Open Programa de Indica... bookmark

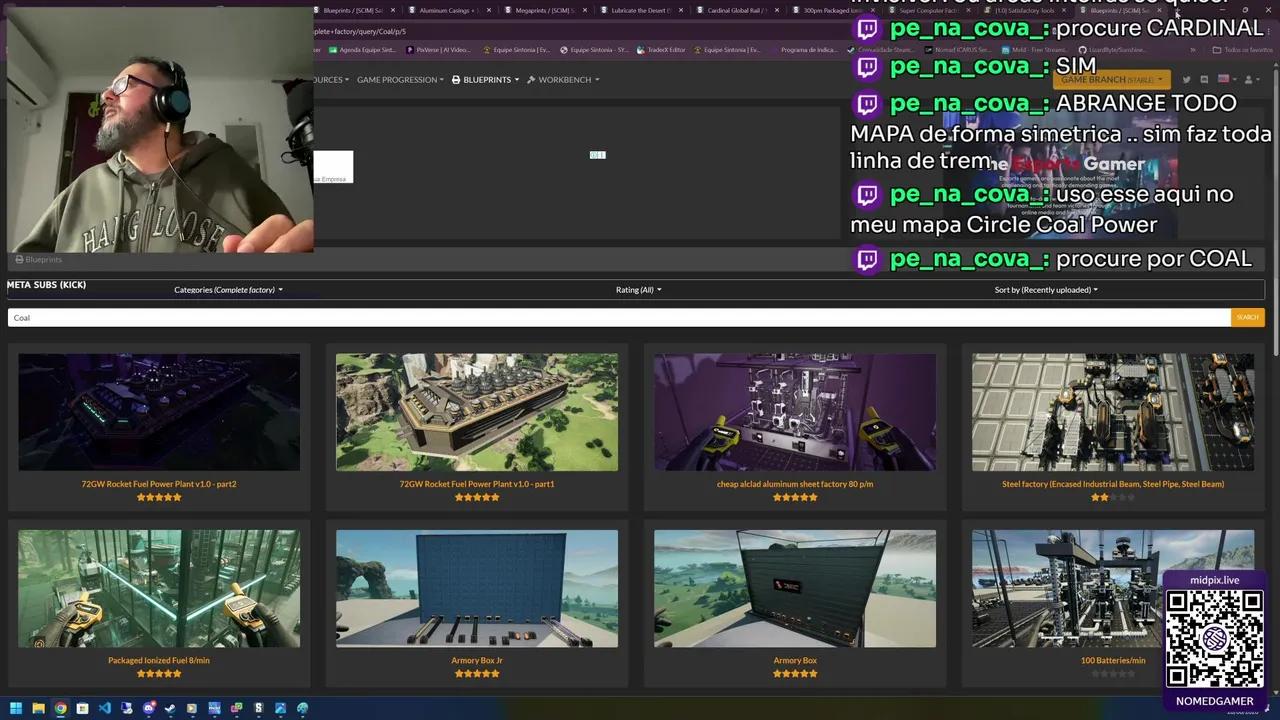[x=804, y=50]
